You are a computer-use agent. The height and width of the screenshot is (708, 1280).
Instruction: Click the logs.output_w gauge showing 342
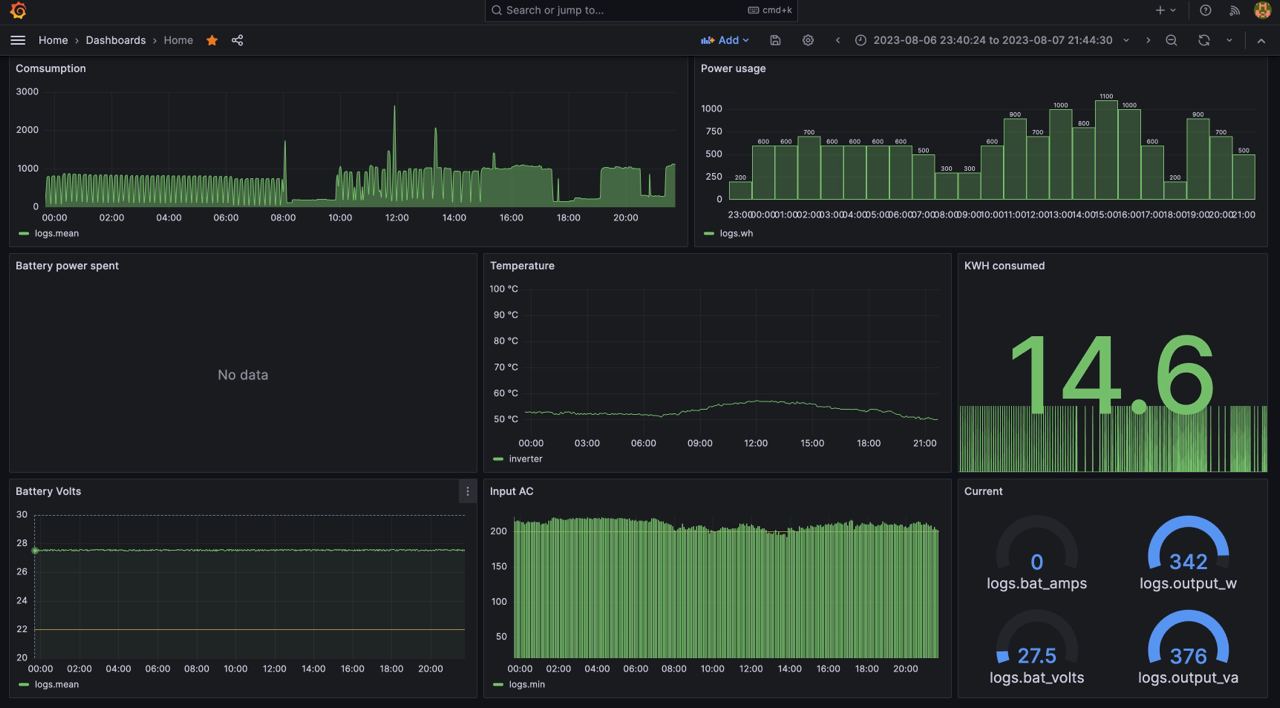(x=1188, y=553)
